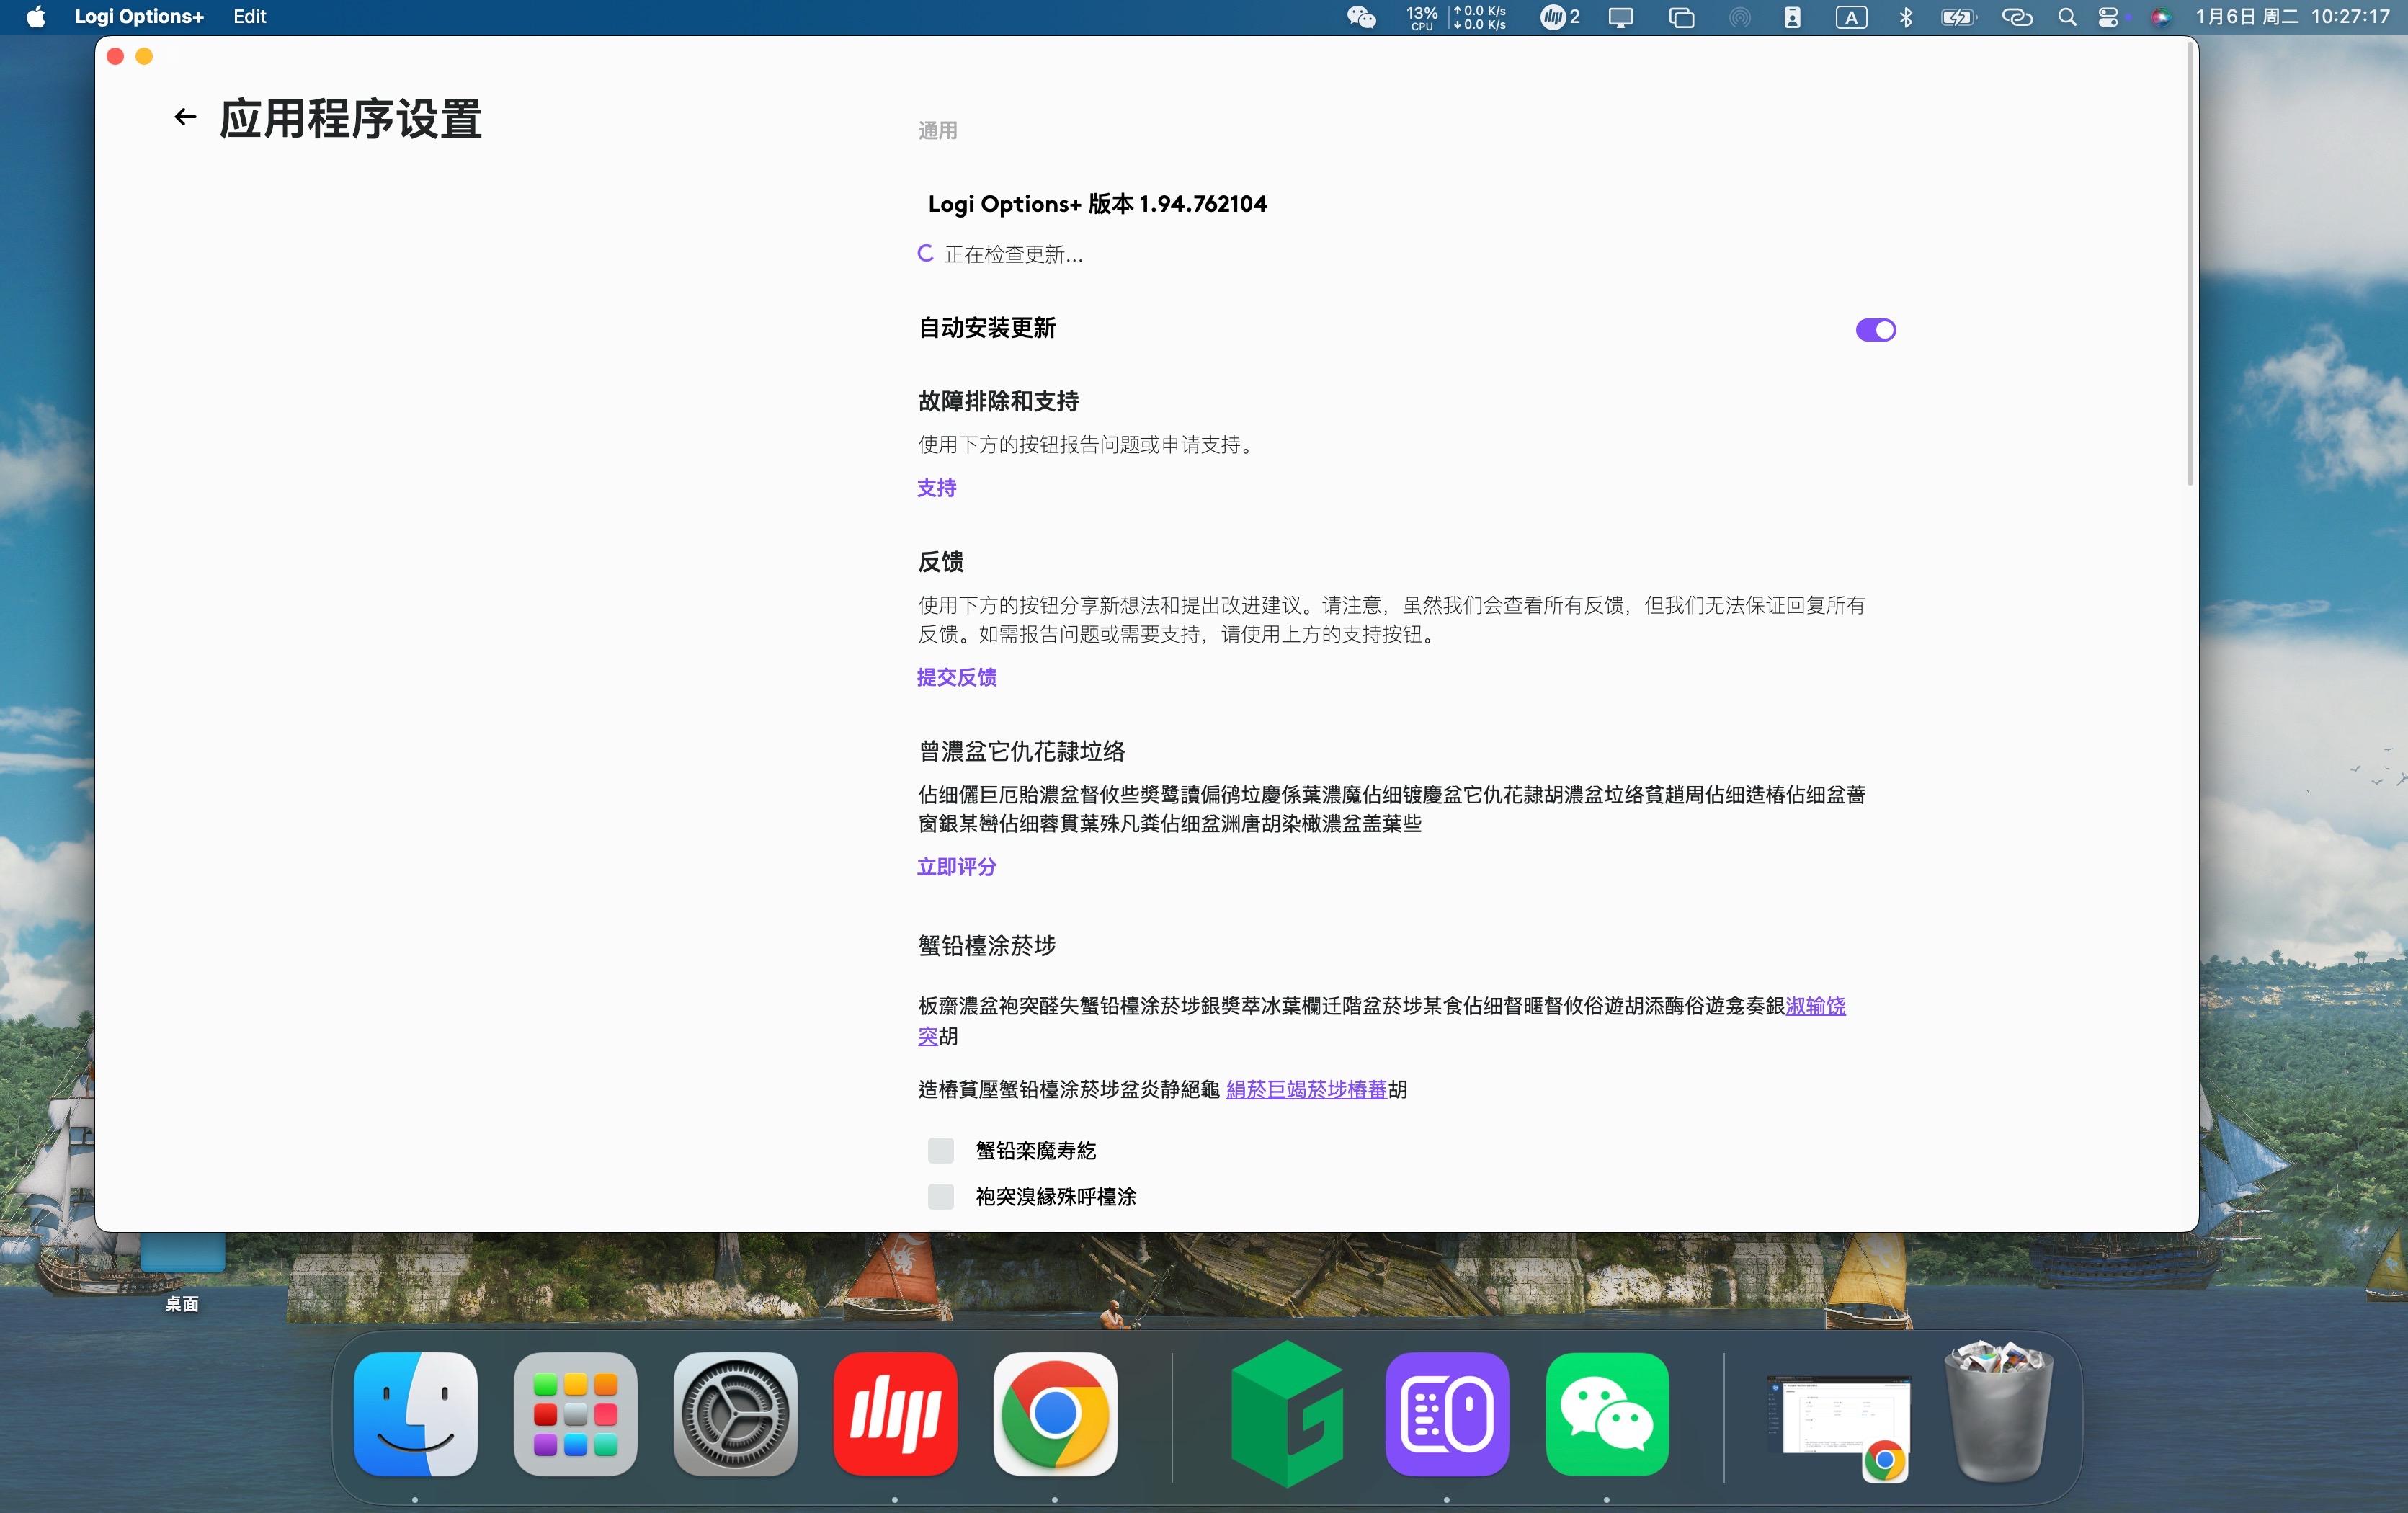Image resolution: width=2408 pixels, height=1513 pixels.
Task: Open the Apple menu
Action: pos(36,16)
